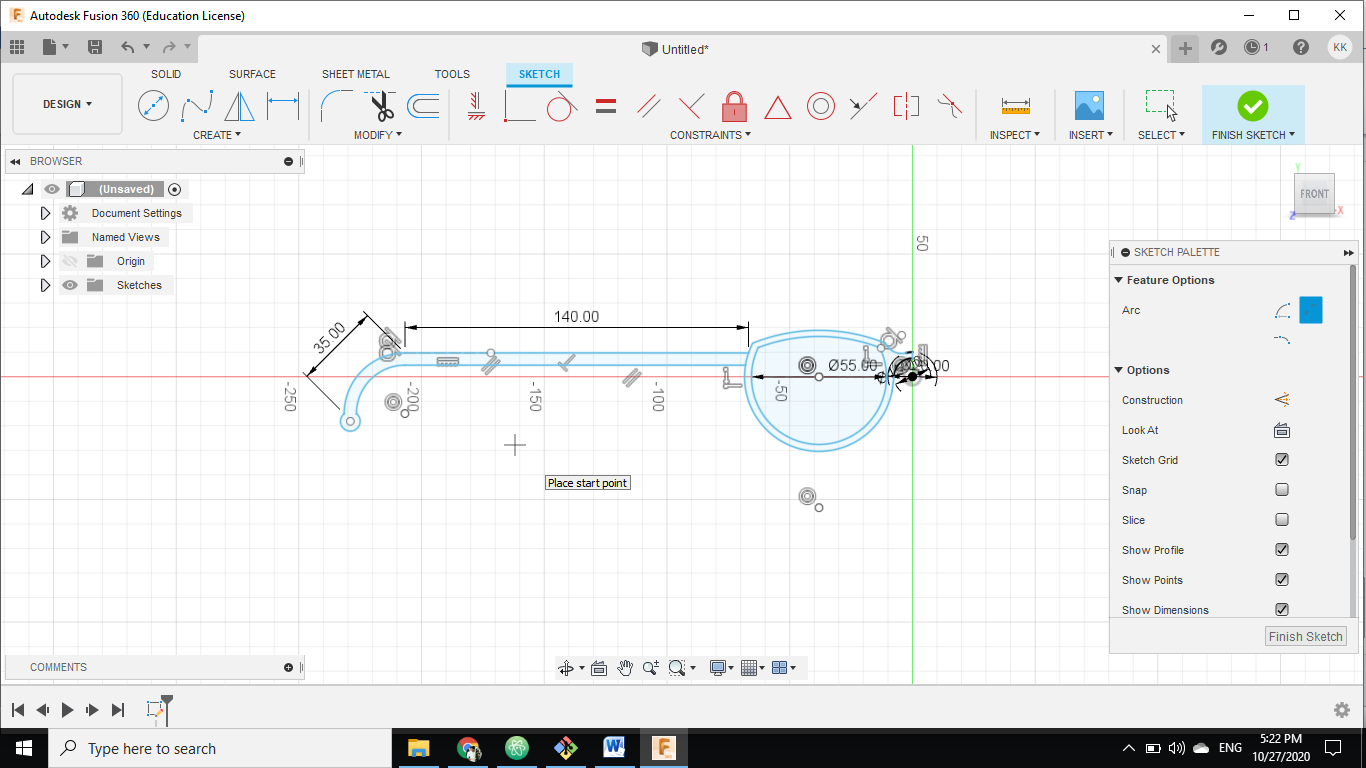Select the Fillet tool in Modify
This screenshot has width=1366, height=768.
click(x=337, y=105)
